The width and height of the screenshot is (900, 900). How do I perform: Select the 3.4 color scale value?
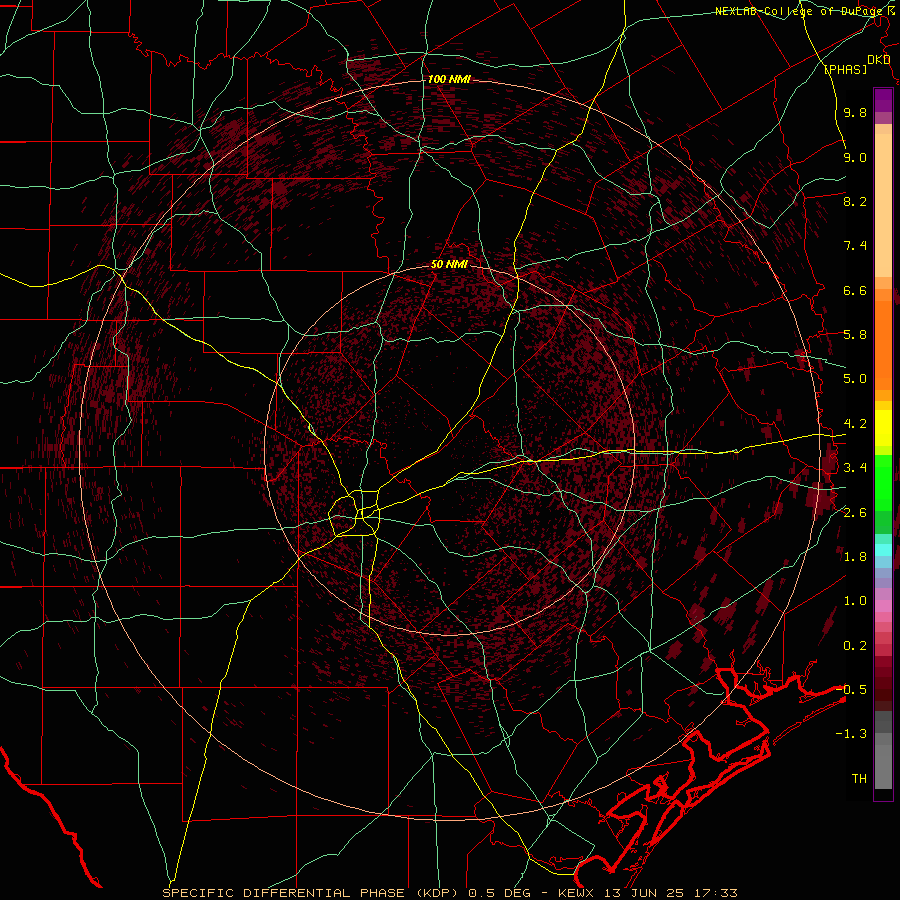tap(855, 468)
